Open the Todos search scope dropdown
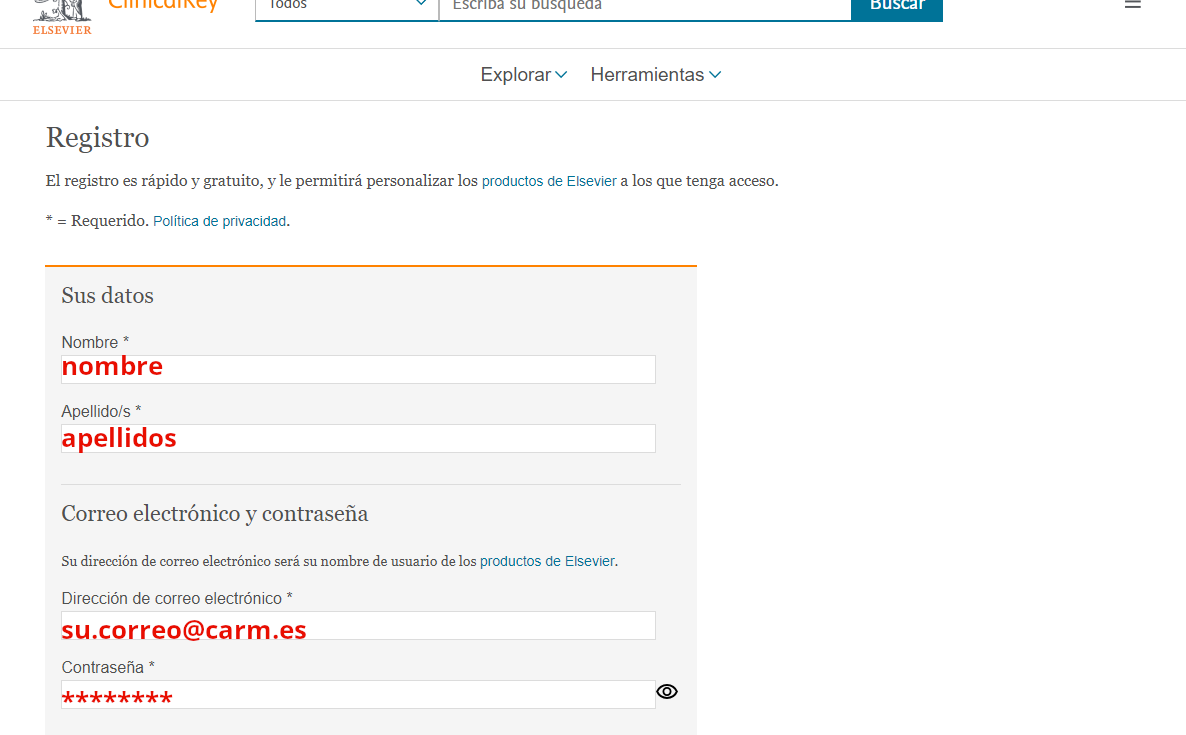The image size is (1186, 735). [x=346, y=6]
